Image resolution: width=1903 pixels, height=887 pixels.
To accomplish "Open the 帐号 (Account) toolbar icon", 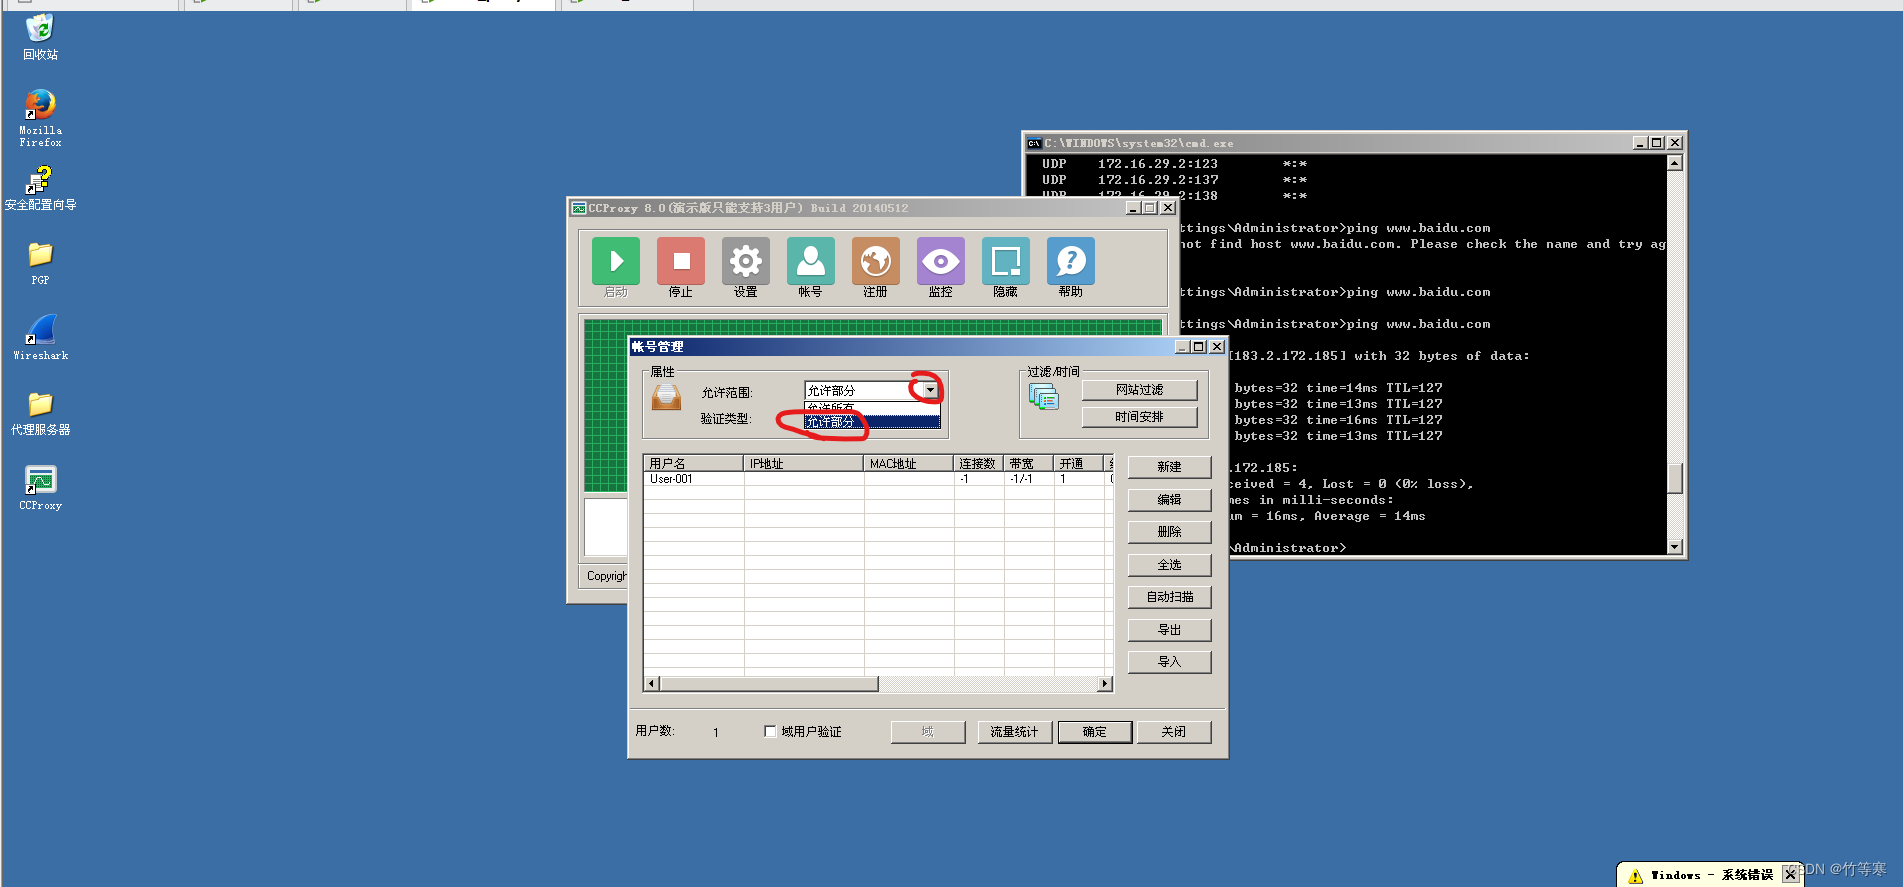I will (x=811, y=262).
